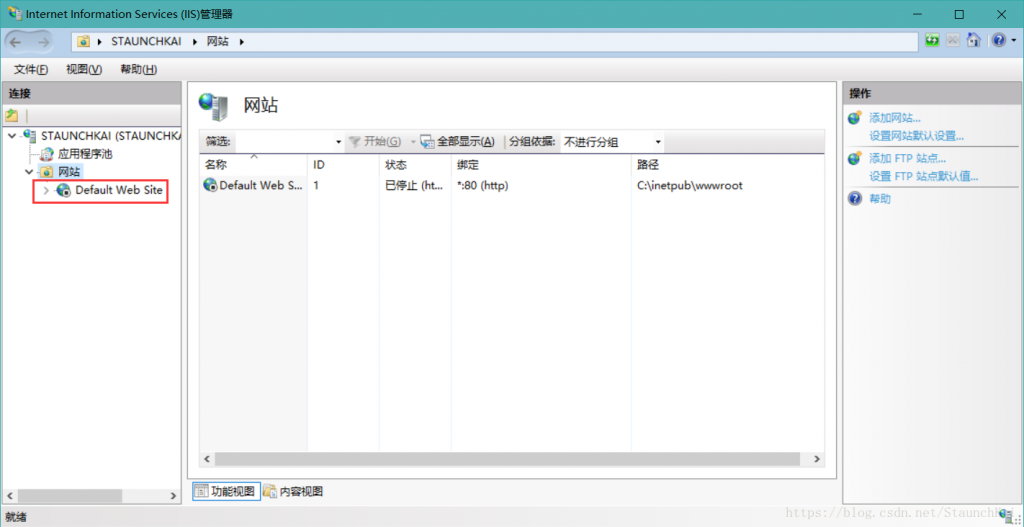Image resolution: width=1024 pixels, height=527 pixels.
Task: Open the 视图 menu
Action: click(x=84, y=69)
